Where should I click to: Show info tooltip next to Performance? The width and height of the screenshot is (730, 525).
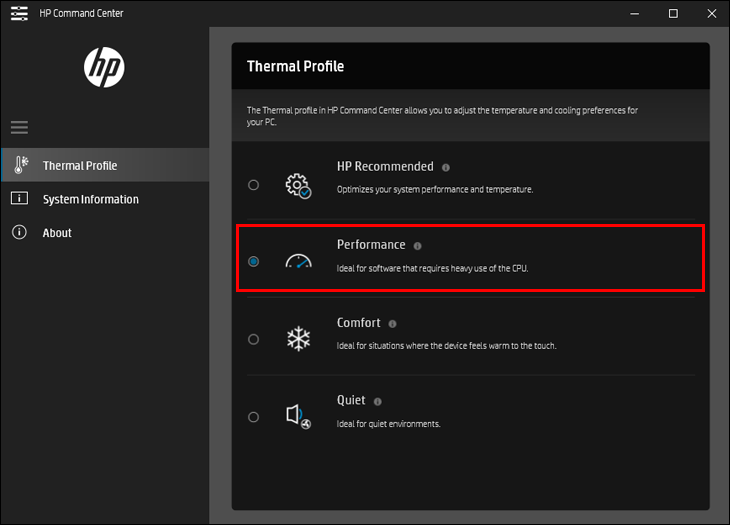pyautogui.click(x=418, y=246)
